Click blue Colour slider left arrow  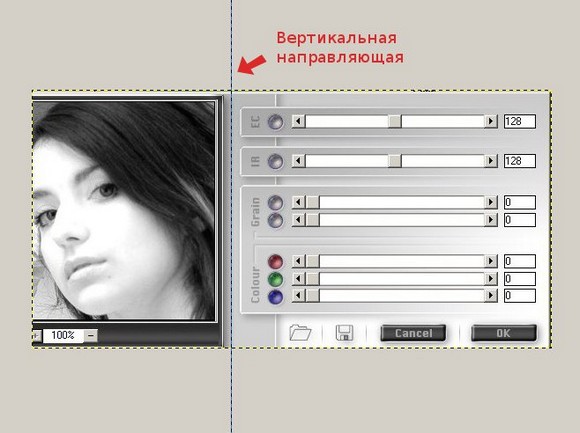[x=299, y=296]
